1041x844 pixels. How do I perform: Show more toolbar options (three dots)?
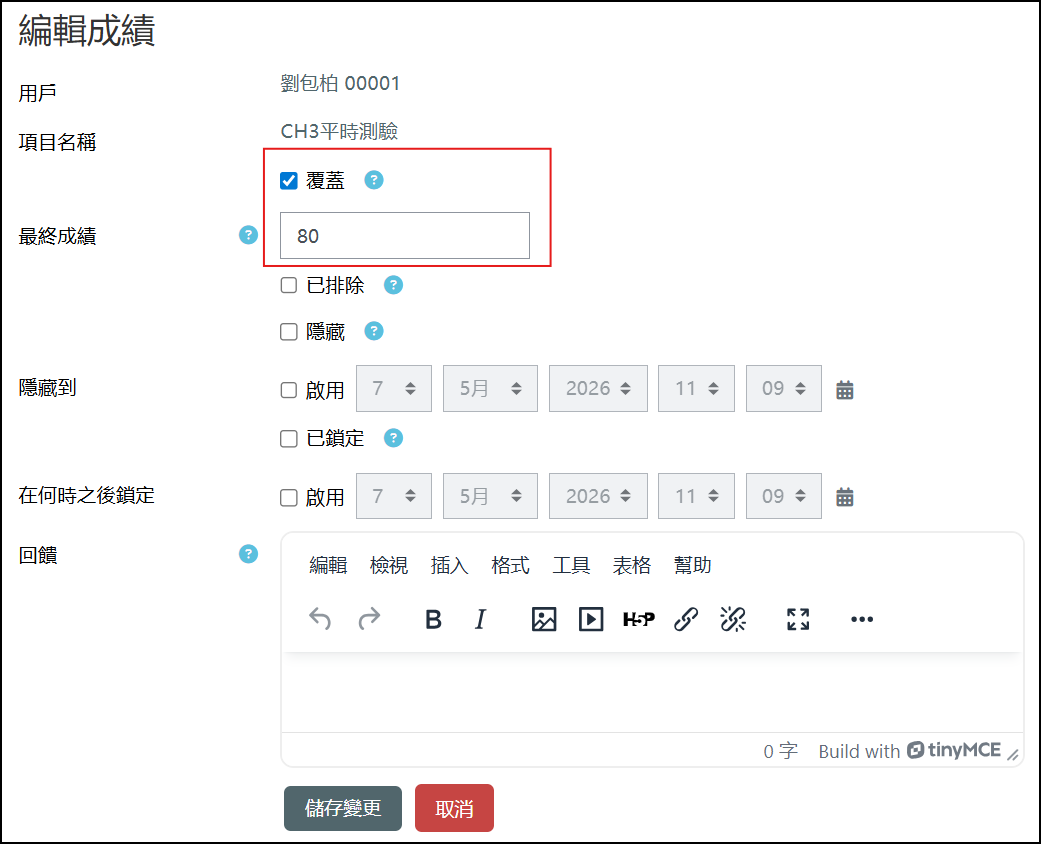tap(862, 619)
